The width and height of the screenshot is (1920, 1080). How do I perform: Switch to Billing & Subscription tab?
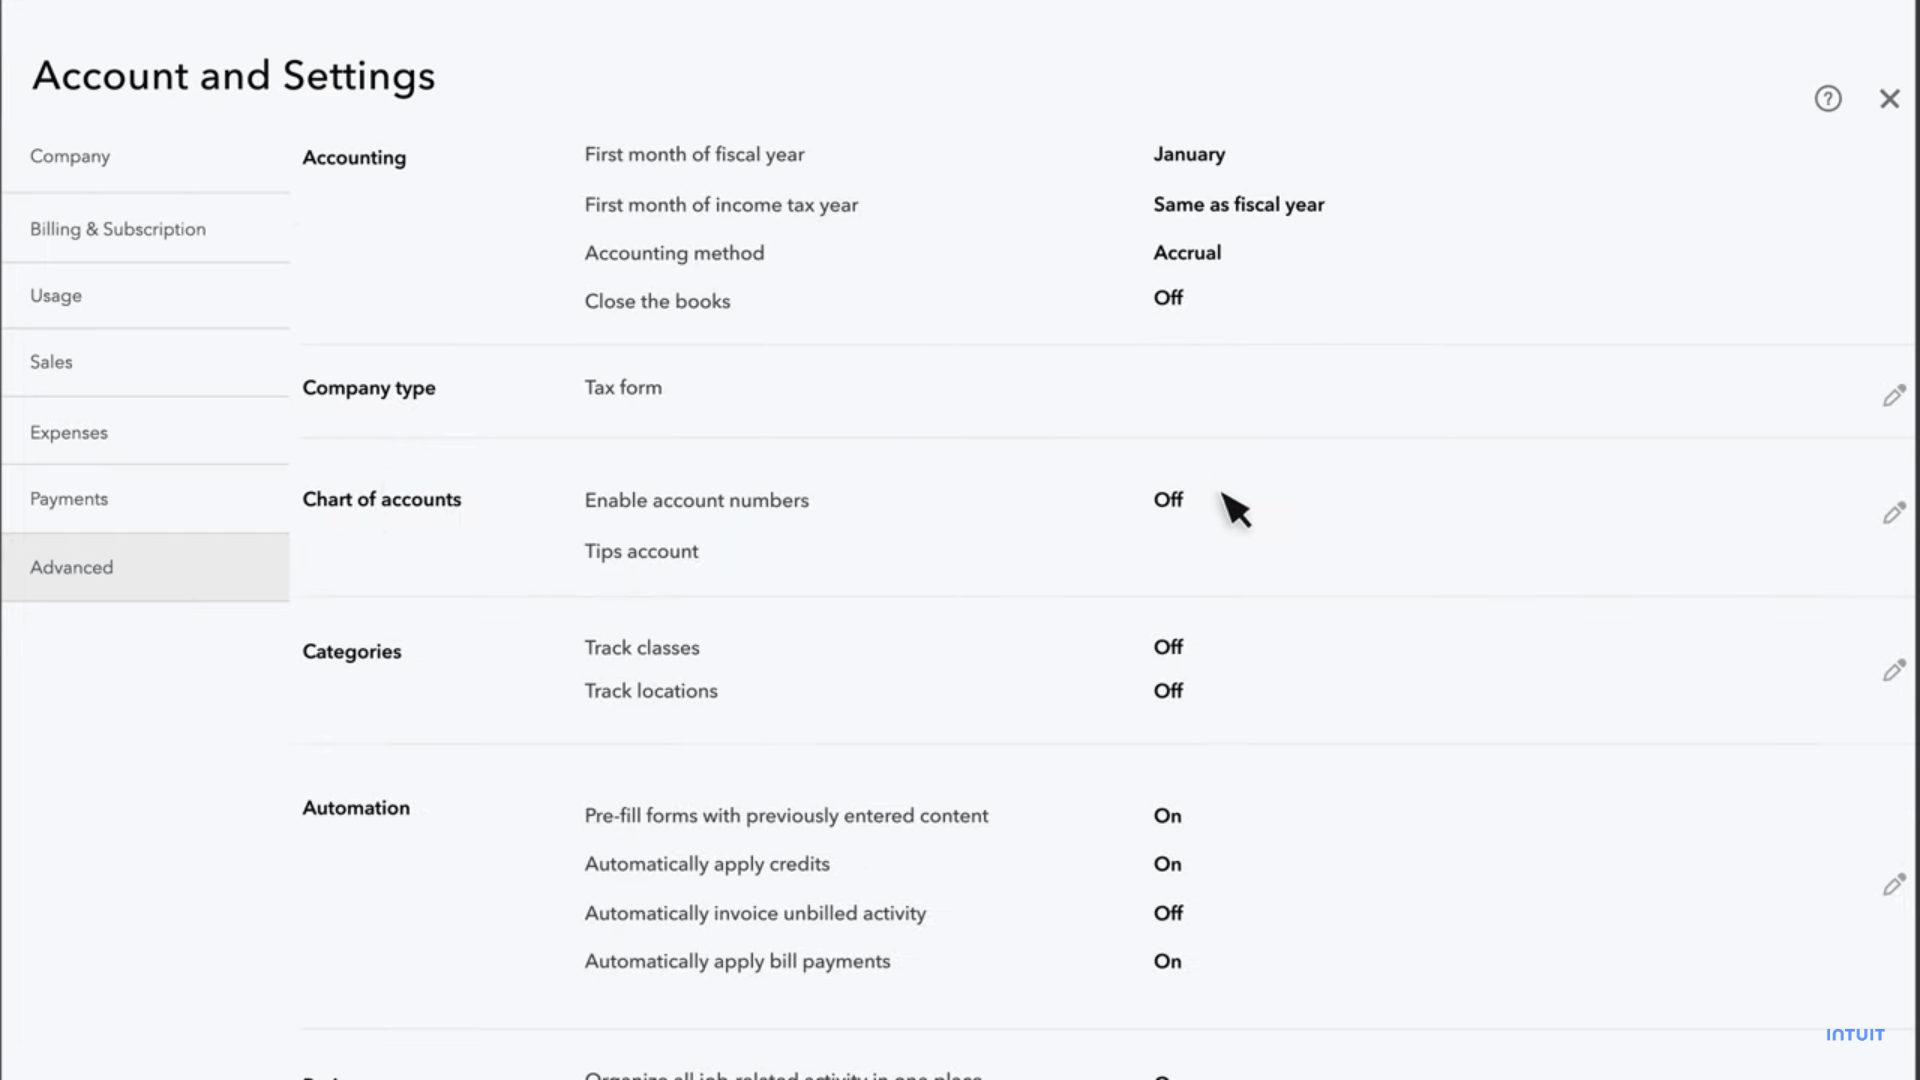pyautogui.click(x=118, y=229)
